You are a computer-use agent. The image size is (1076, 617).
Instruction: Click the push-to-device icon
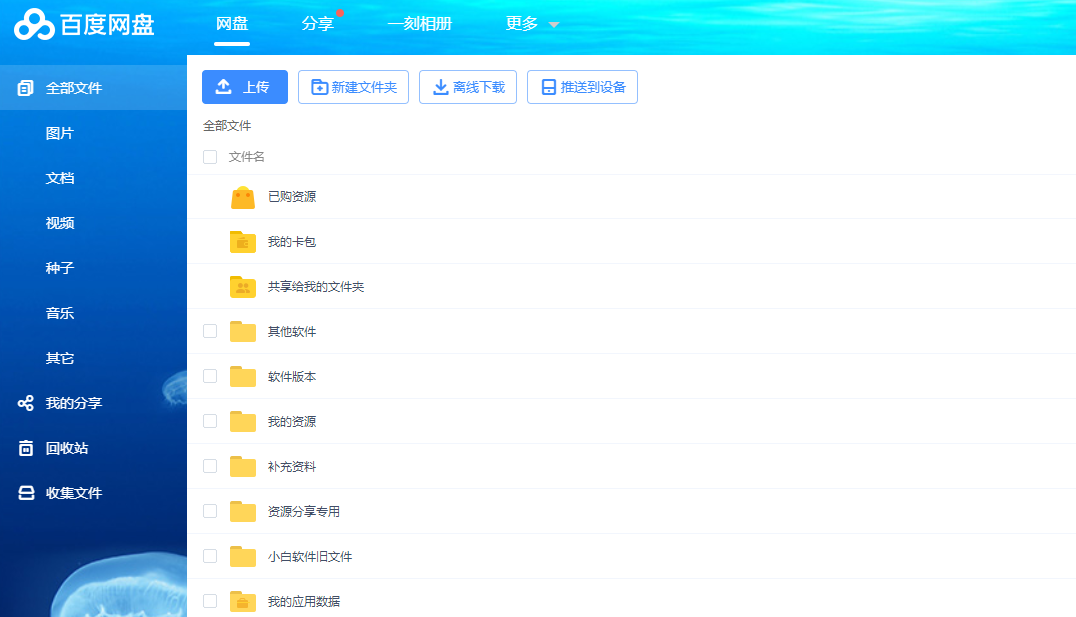pos(548,87)
